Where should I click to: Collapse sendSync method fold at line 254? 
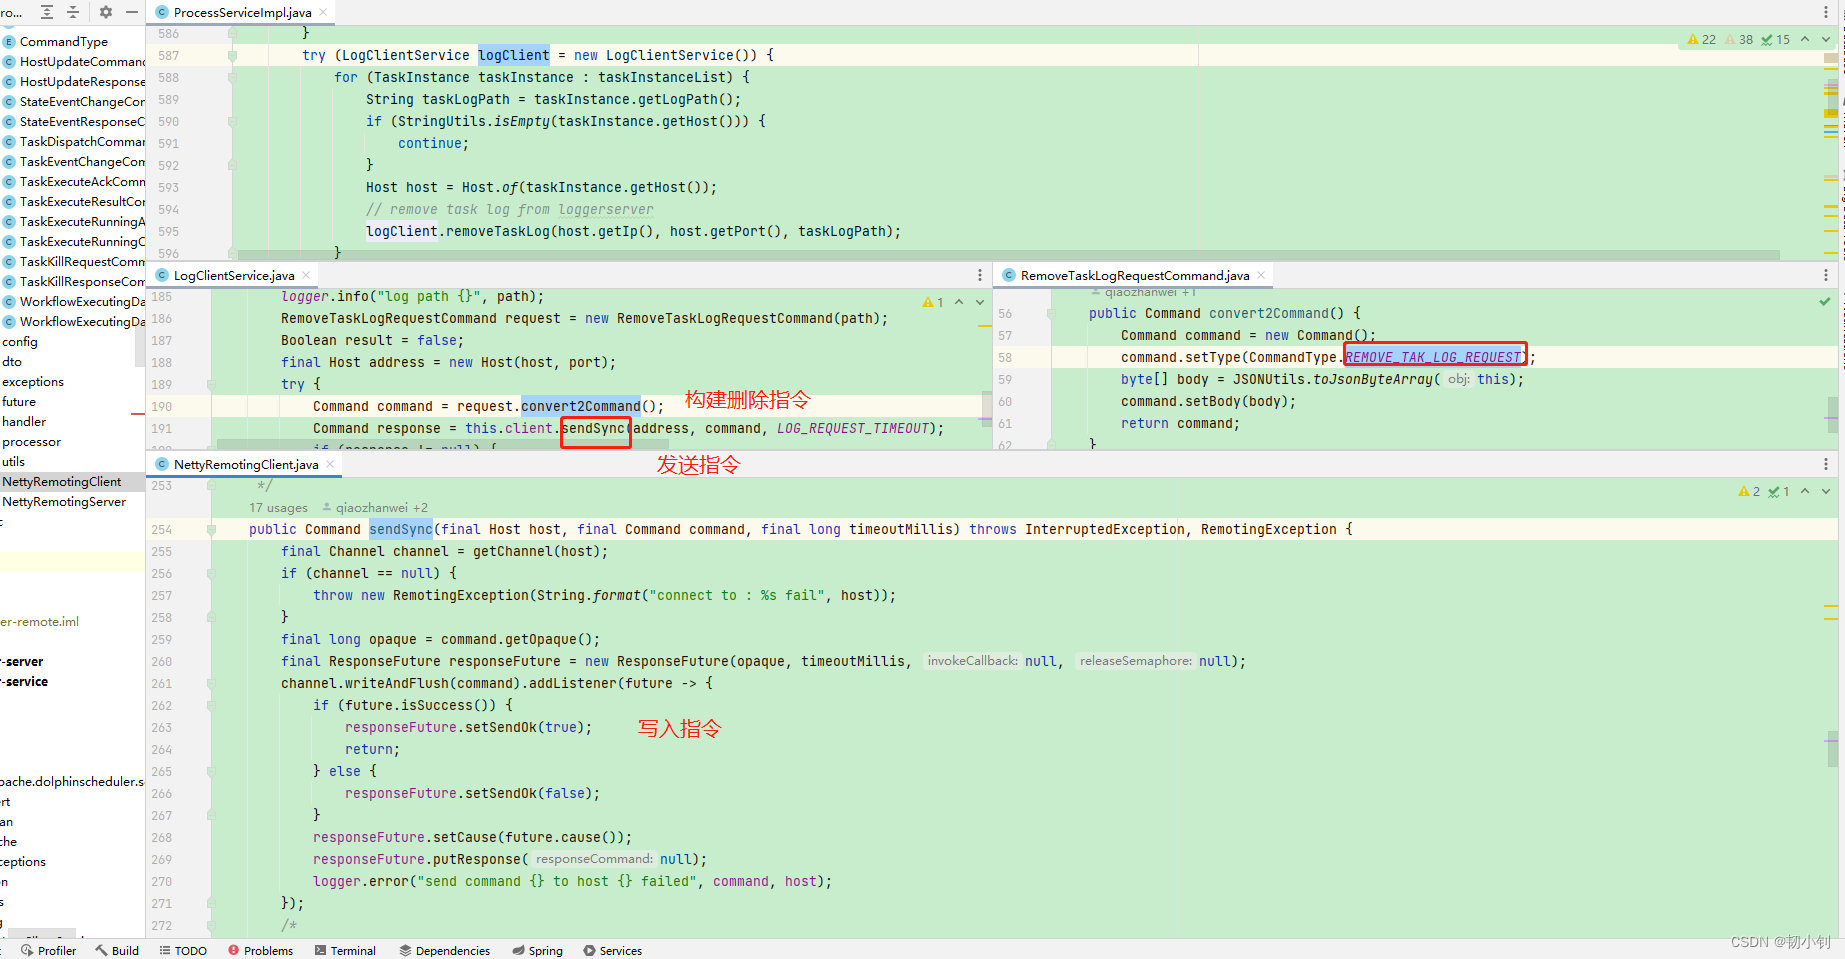click(211, 529)
